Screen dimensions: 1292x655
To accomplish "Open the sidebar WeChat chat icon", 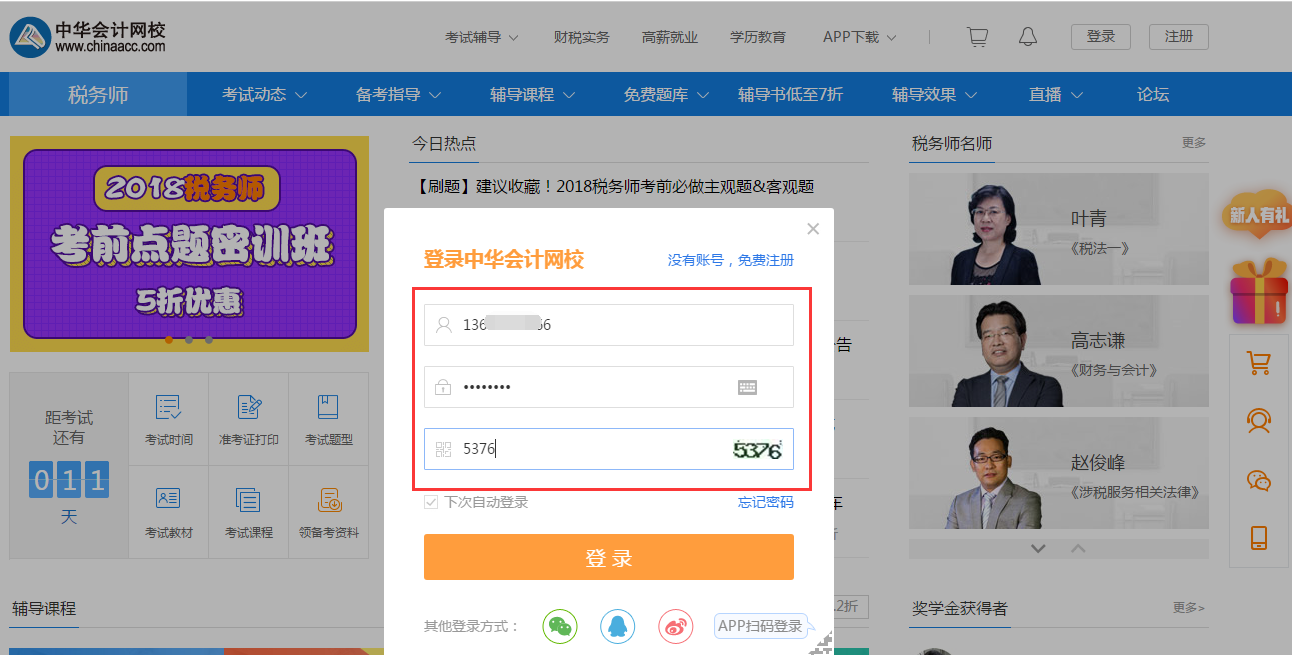I will pos(1259,480).
